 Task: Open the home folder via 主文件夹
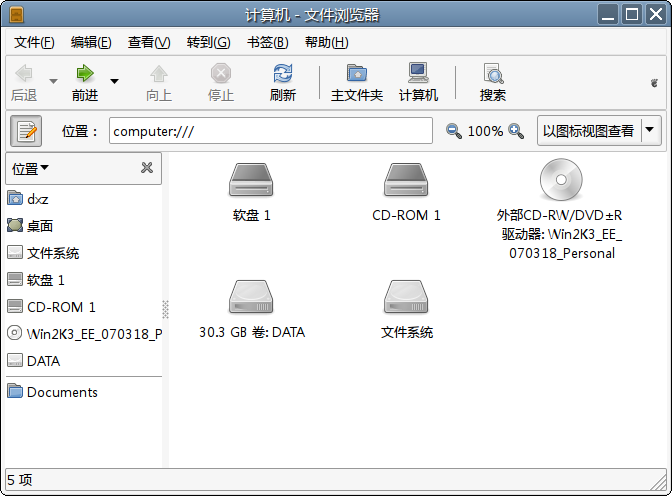[x=357, y=83]
